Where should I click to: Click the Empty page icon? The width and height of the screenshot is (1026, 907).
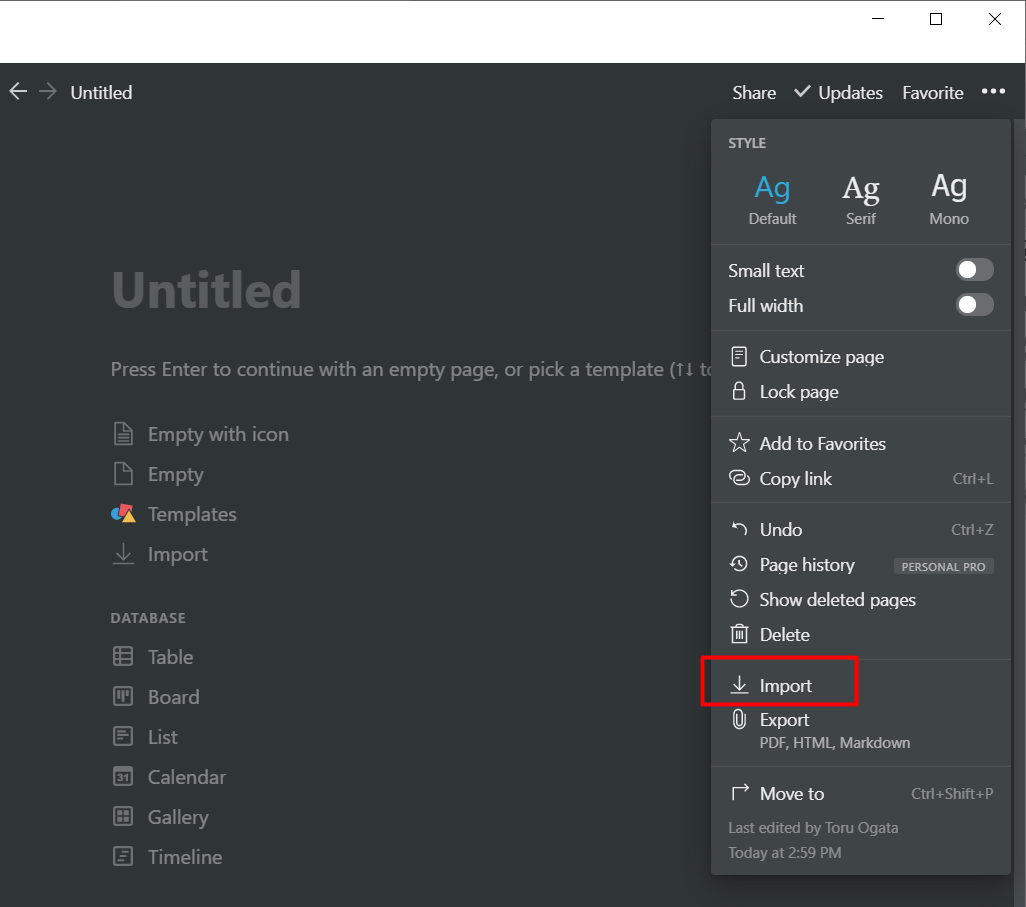(124, 474)
